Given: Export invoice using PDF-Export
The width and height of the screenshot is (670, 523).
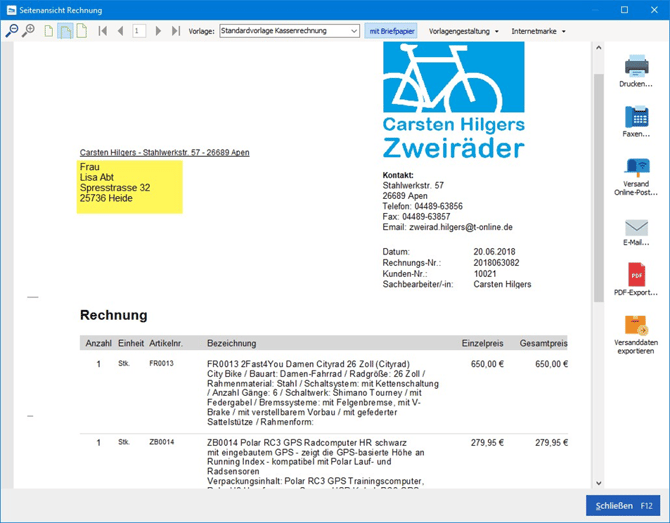Looking at the screenshot, I should coord(636,280).
